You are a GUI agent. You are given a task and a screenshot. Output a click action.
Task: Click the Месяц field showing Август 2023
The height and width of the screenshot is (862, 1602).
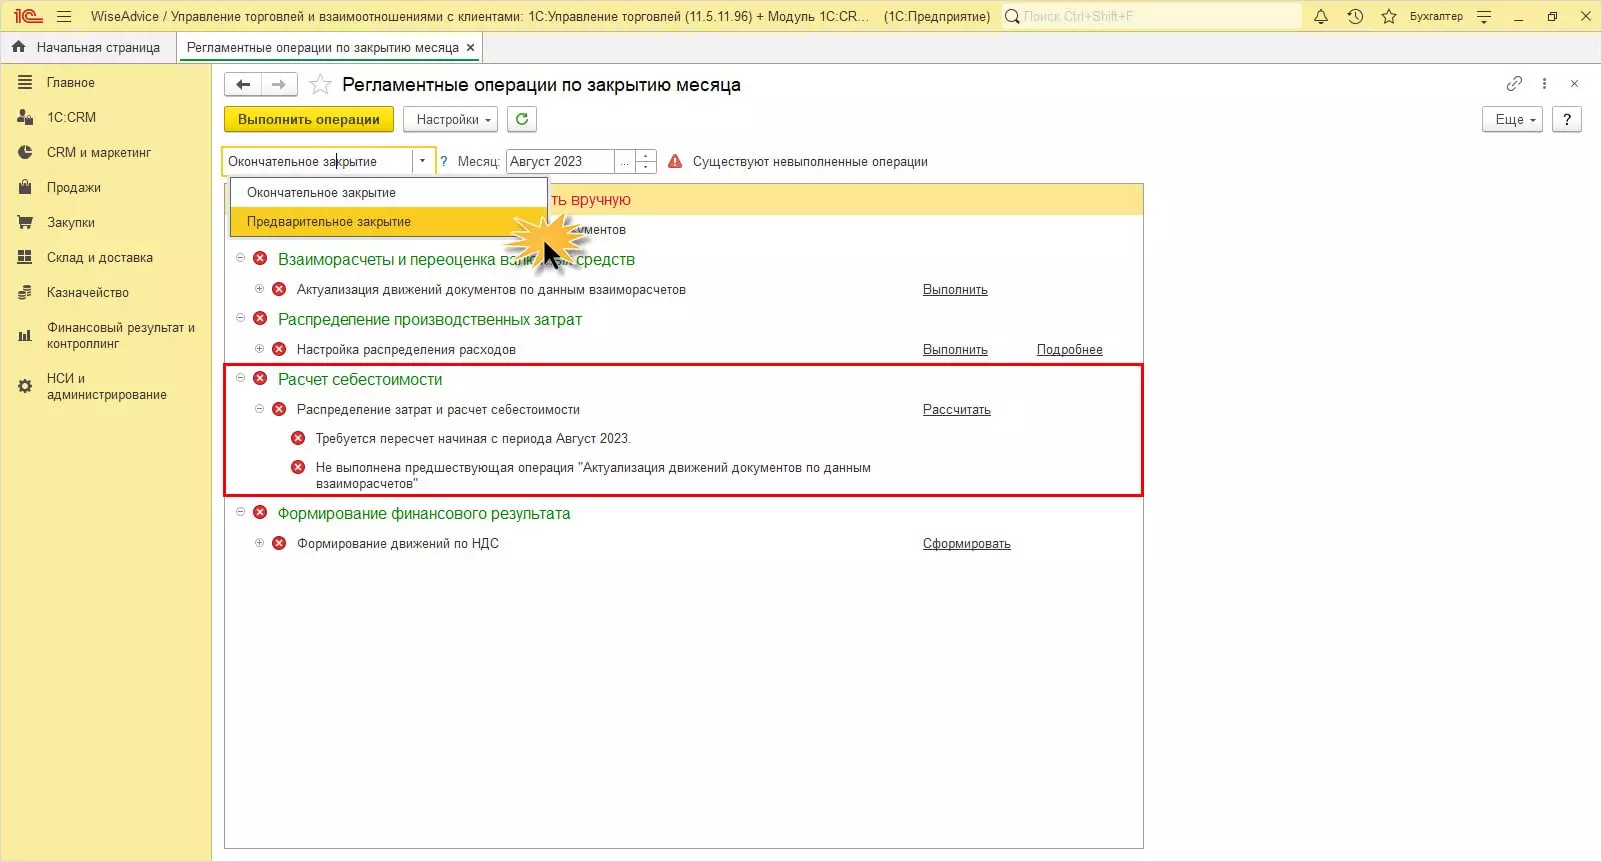click(x=560, y=161)
